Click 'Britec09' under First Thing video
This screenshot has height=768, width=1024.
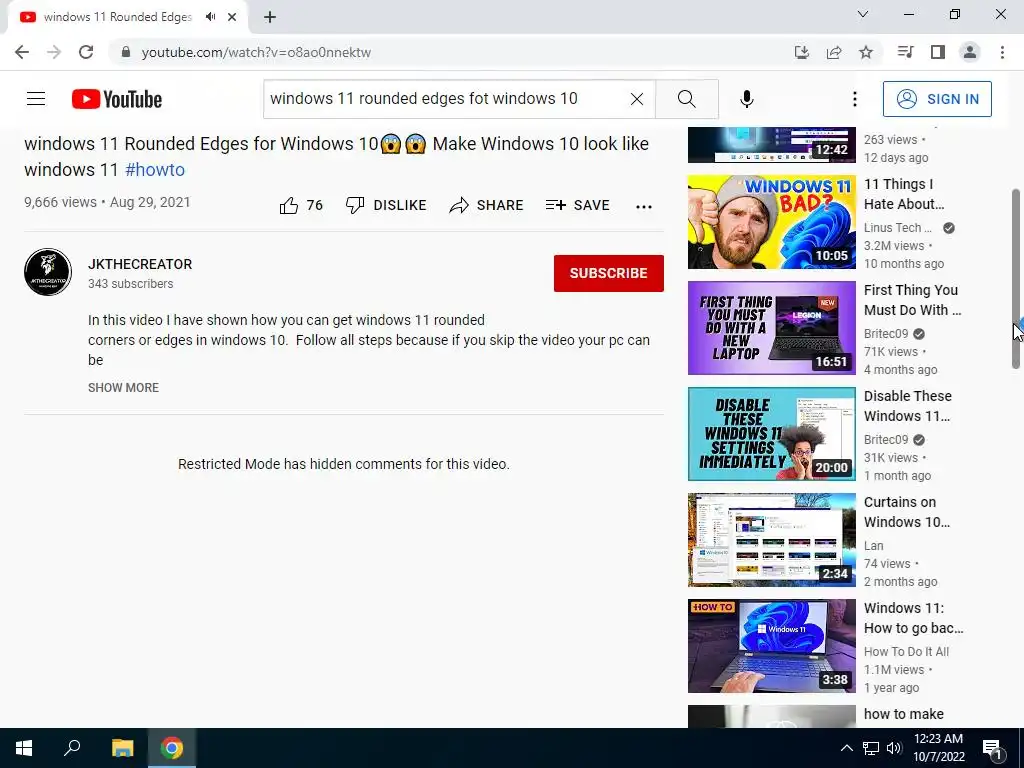[886, 334]
